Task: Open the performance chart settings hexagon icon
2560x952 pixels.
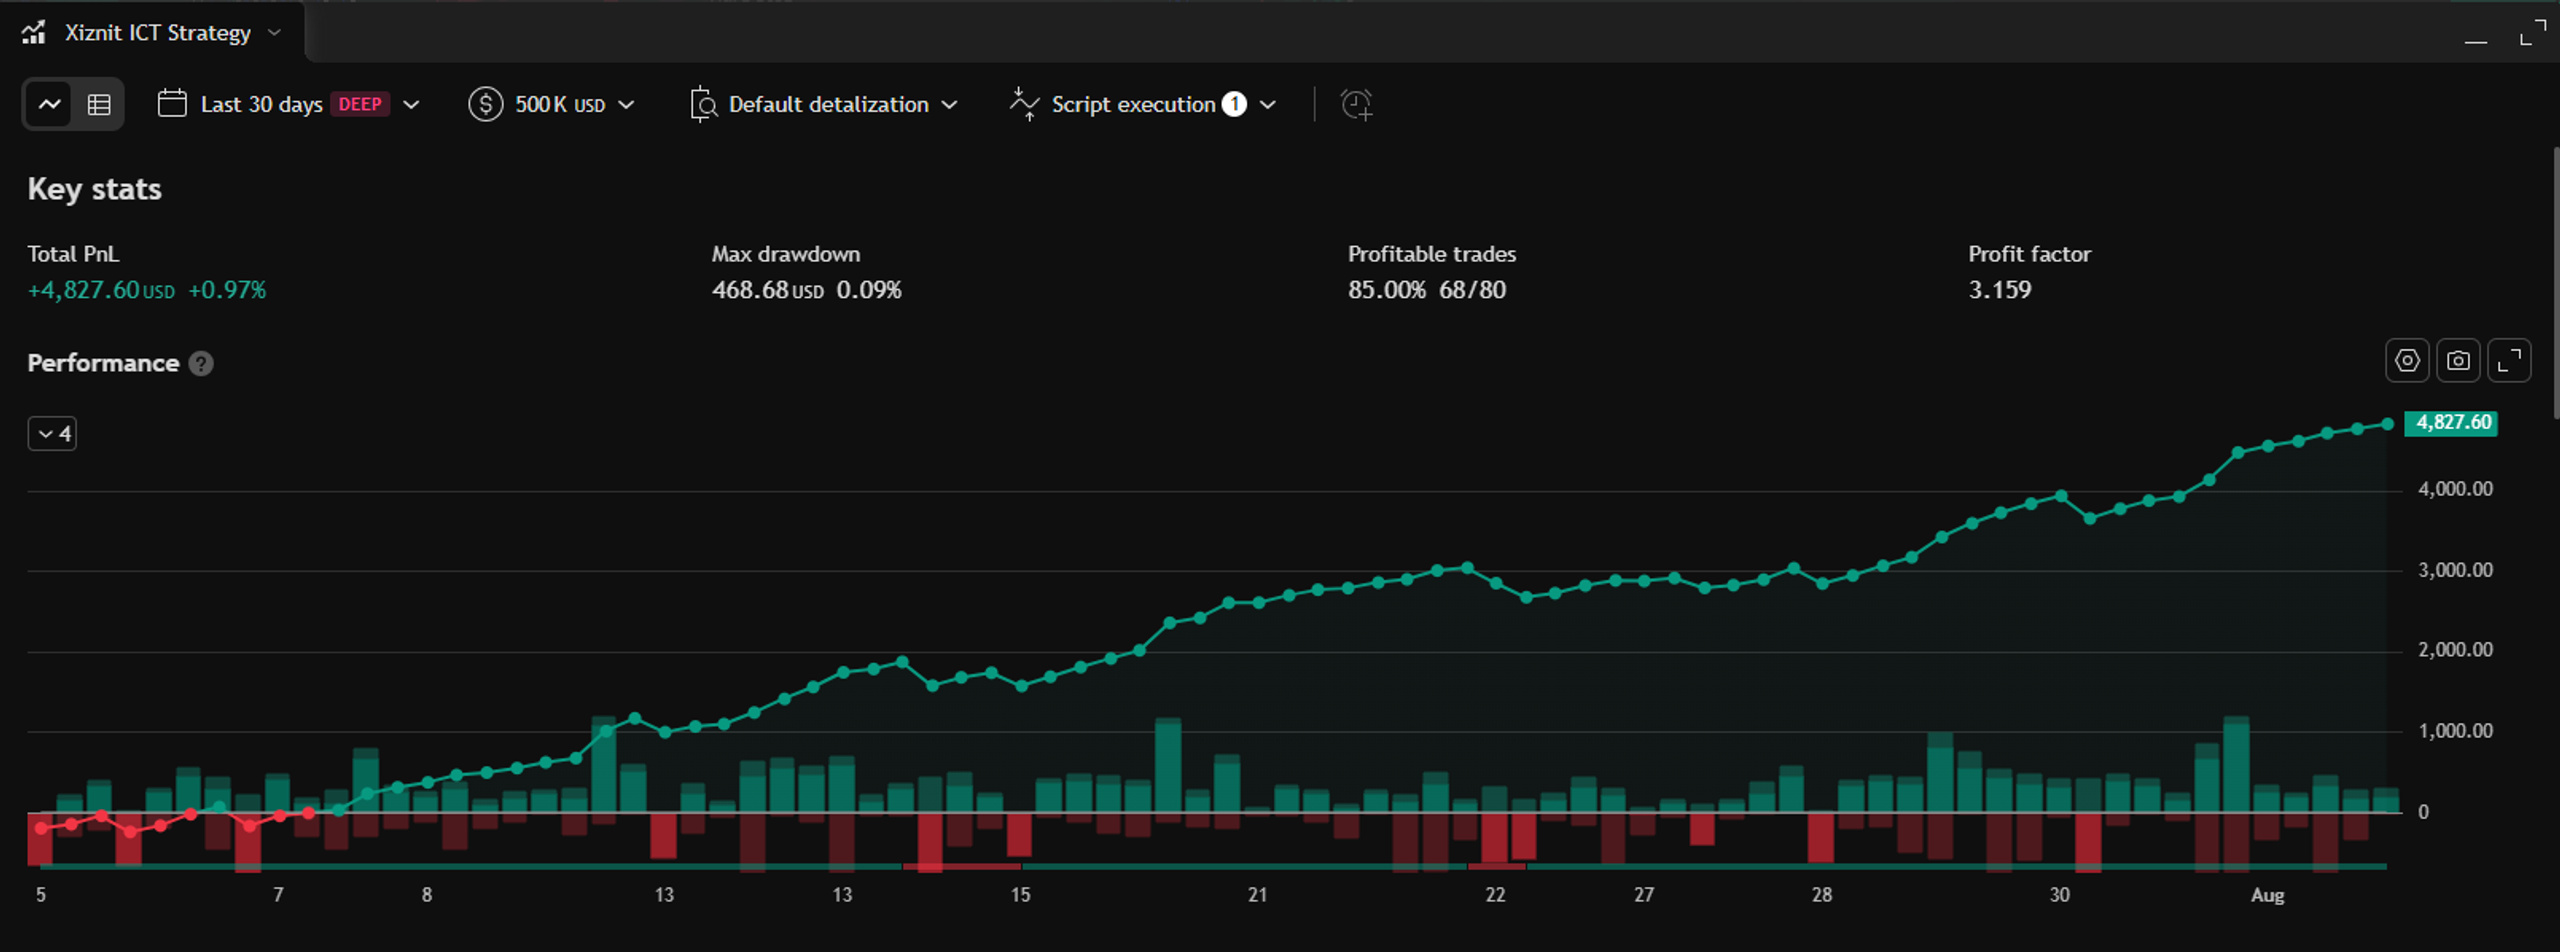Action: tap(2407, 361)
